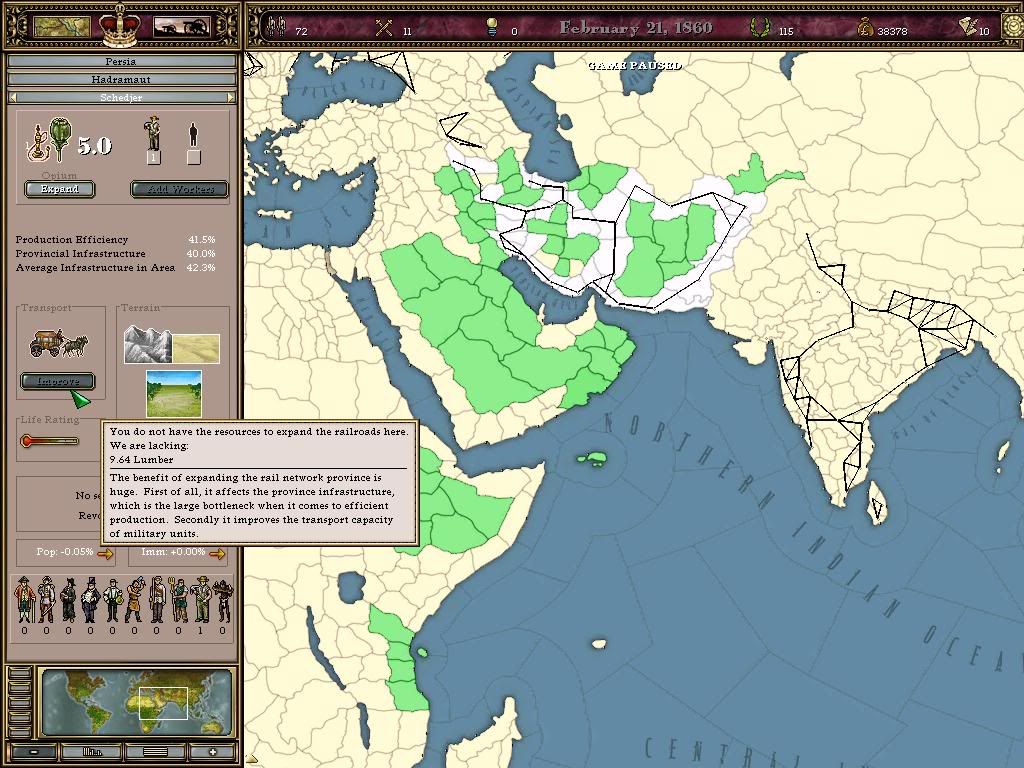Click the clock icon at top right

pyautogui.click(x=1012, y=27)
